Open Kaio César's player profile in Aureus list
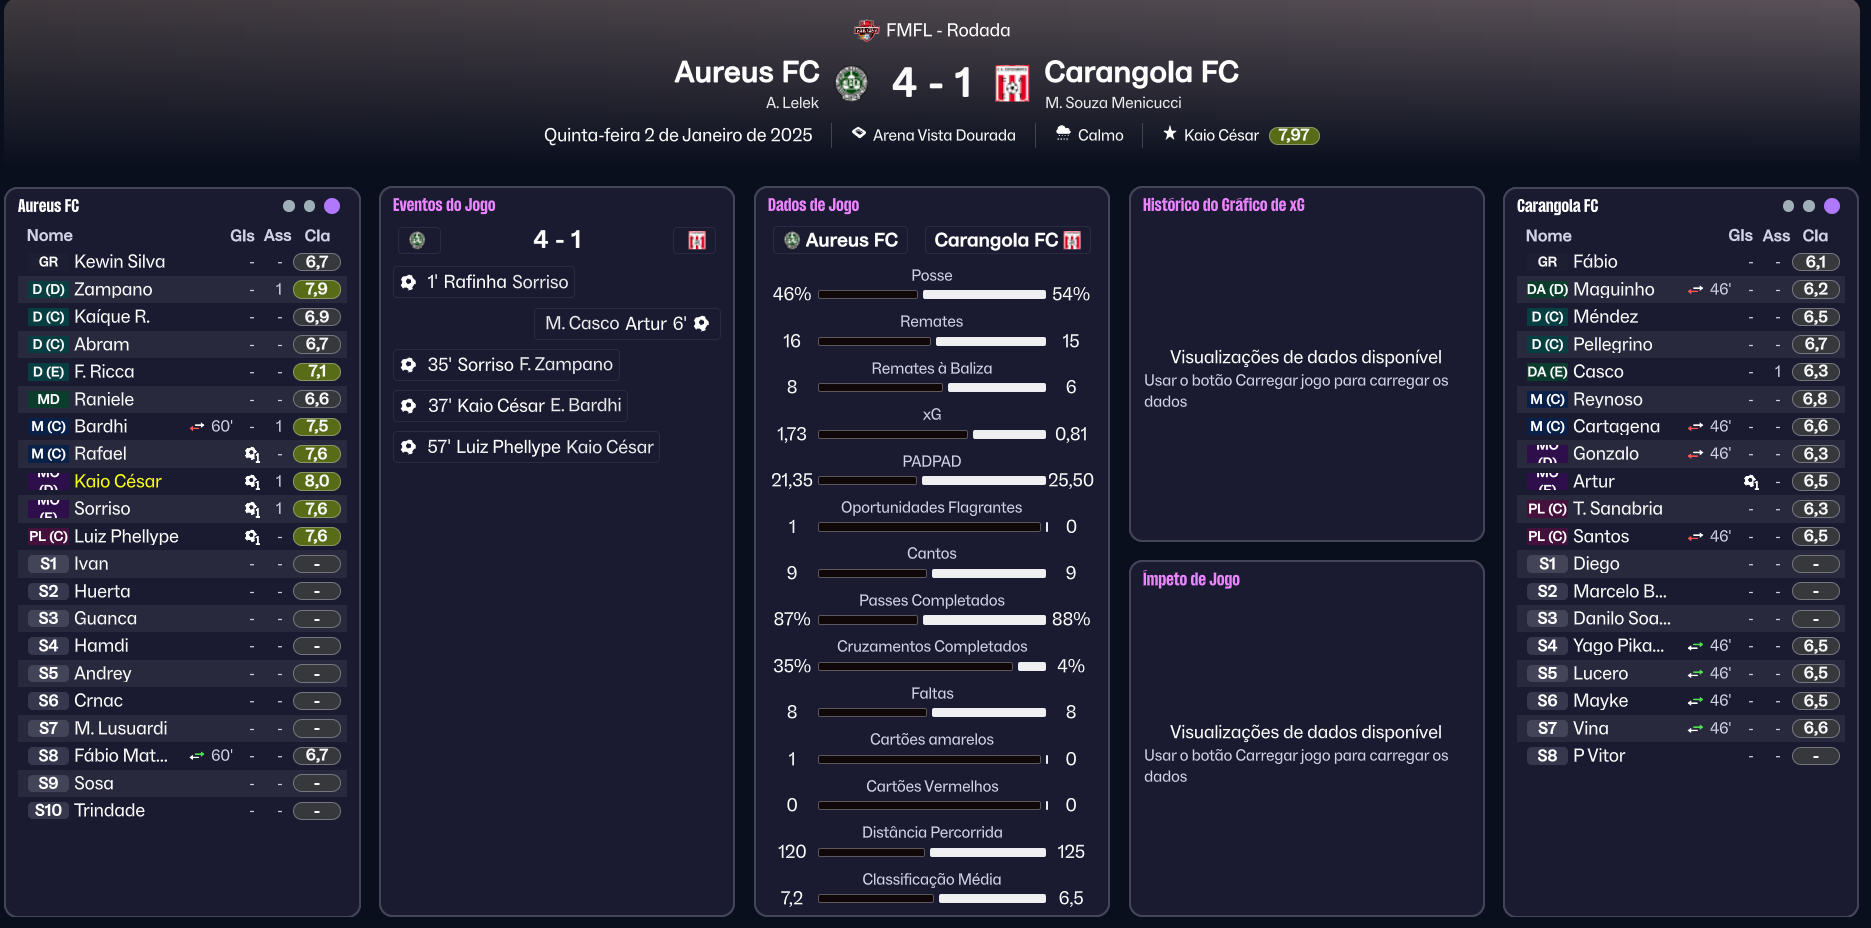 click(x=118, y=482)
